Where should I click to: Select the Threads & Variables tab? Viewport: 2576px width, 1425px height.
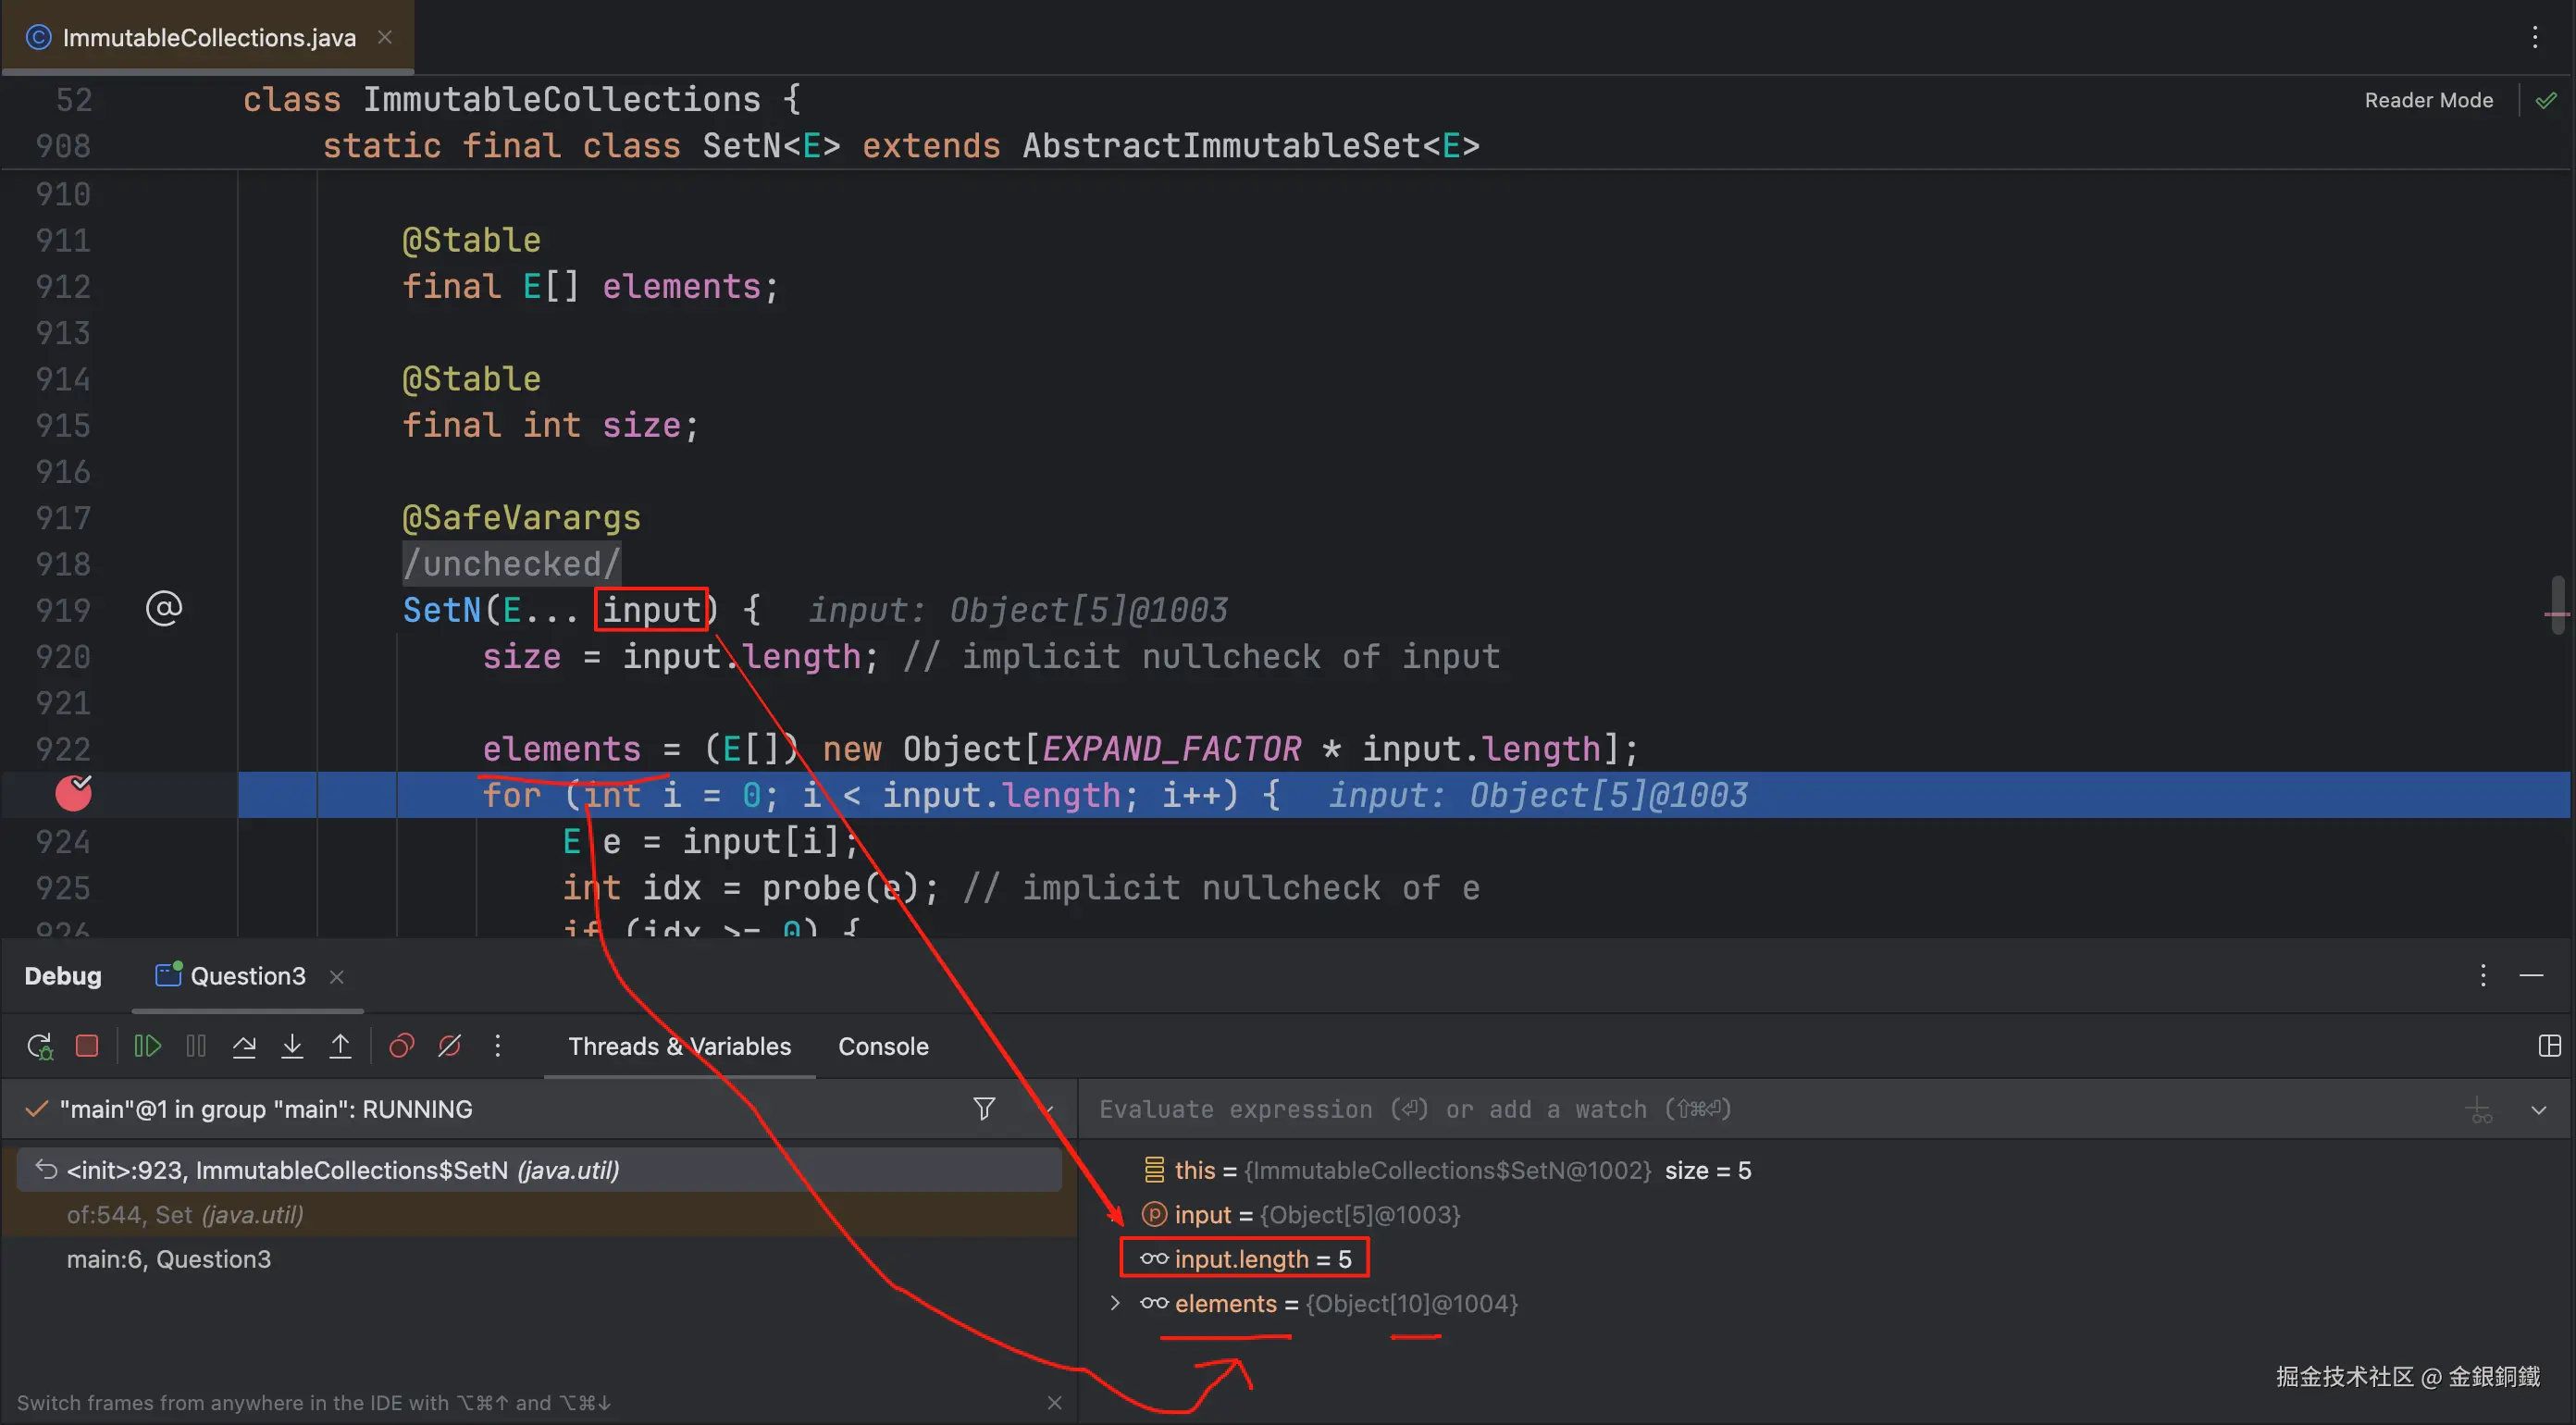[679, 1046]
